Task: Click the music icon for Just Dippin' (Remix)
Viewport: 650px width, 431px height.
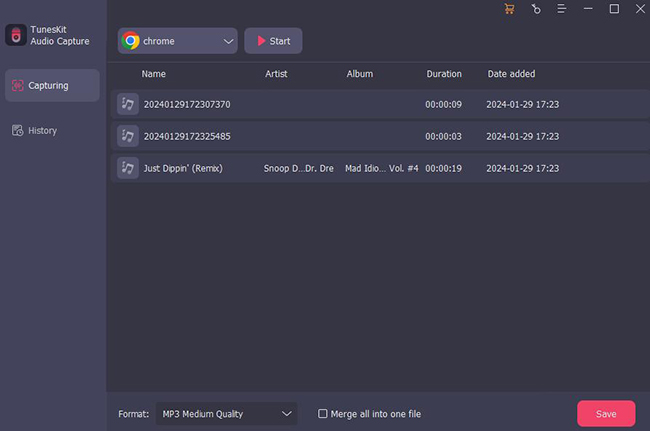Action: [x=128, y=168]
